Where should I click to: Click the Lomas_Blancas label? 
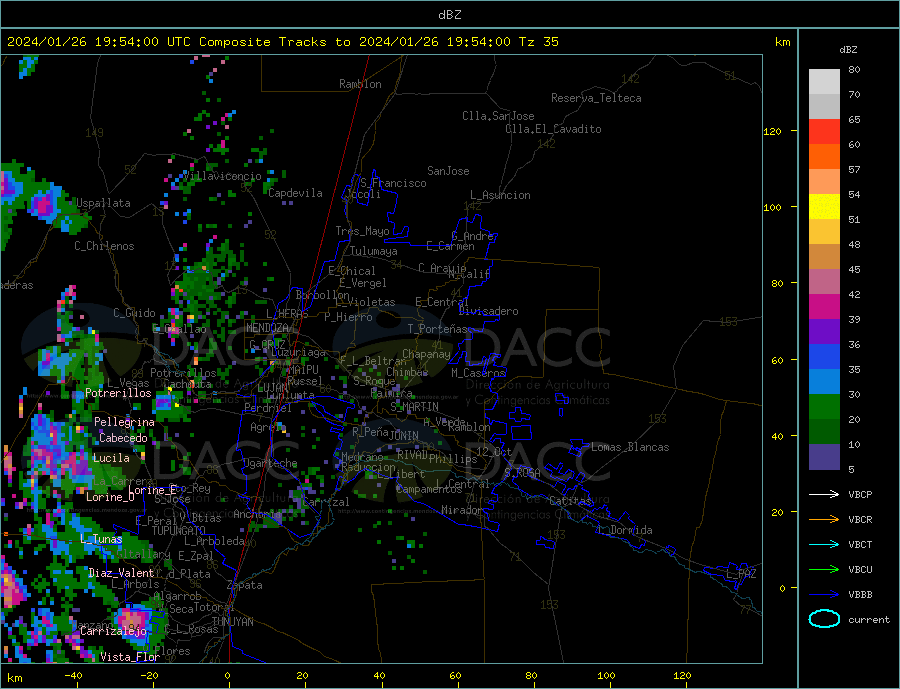(630, 447)
